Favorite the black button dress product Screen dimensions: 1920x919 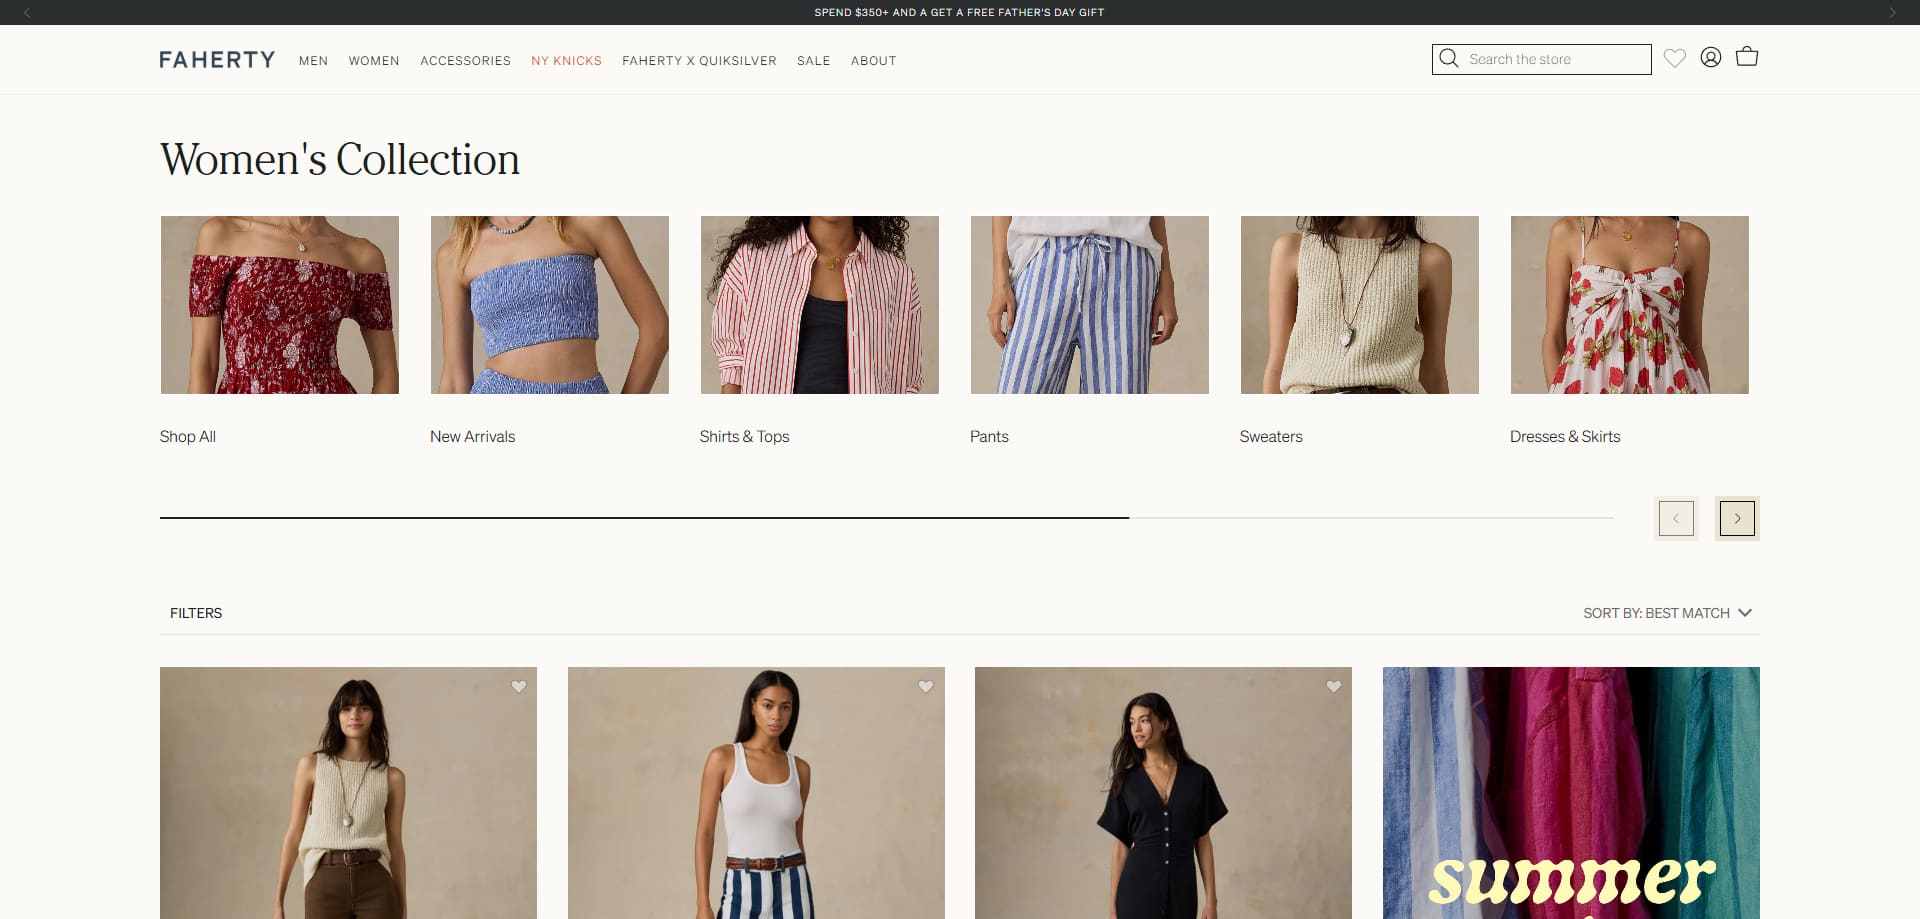point(1333,686)
